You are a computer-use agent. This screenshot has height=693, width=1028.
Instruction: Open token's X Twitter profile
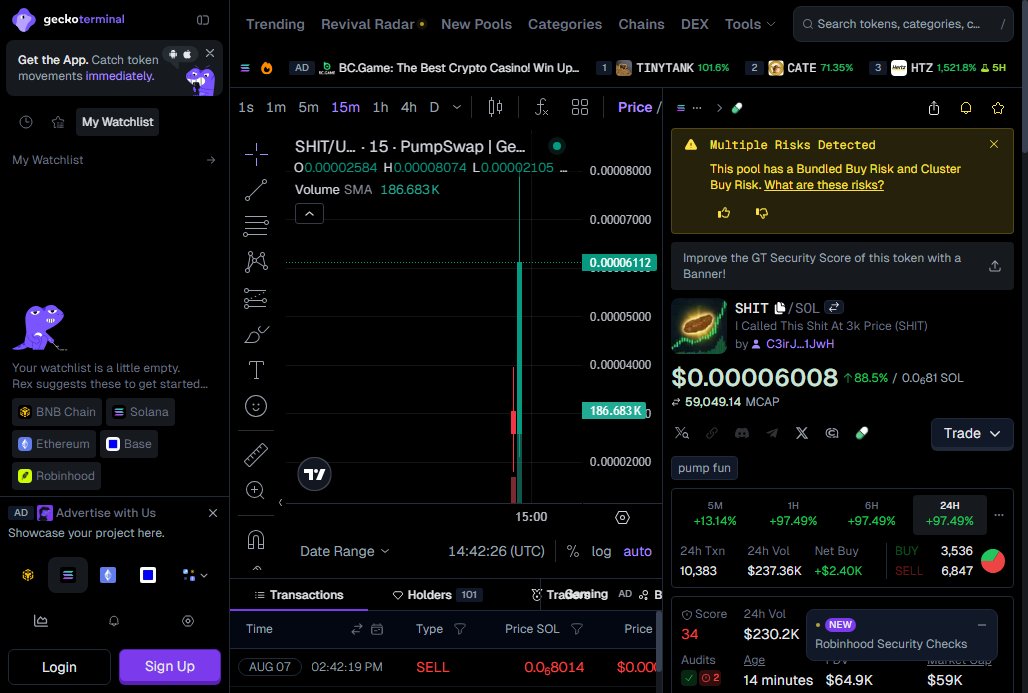(802, 433)
